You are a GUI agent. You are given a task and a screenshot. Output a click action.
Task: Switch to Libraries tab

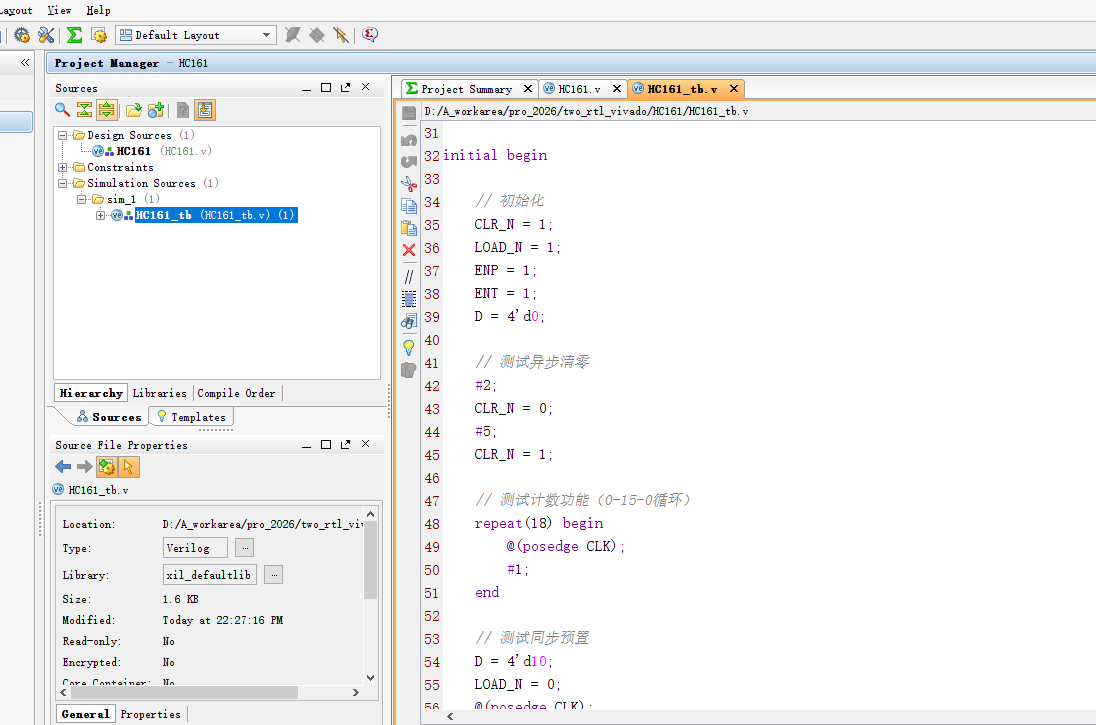[x=159, y=393]
